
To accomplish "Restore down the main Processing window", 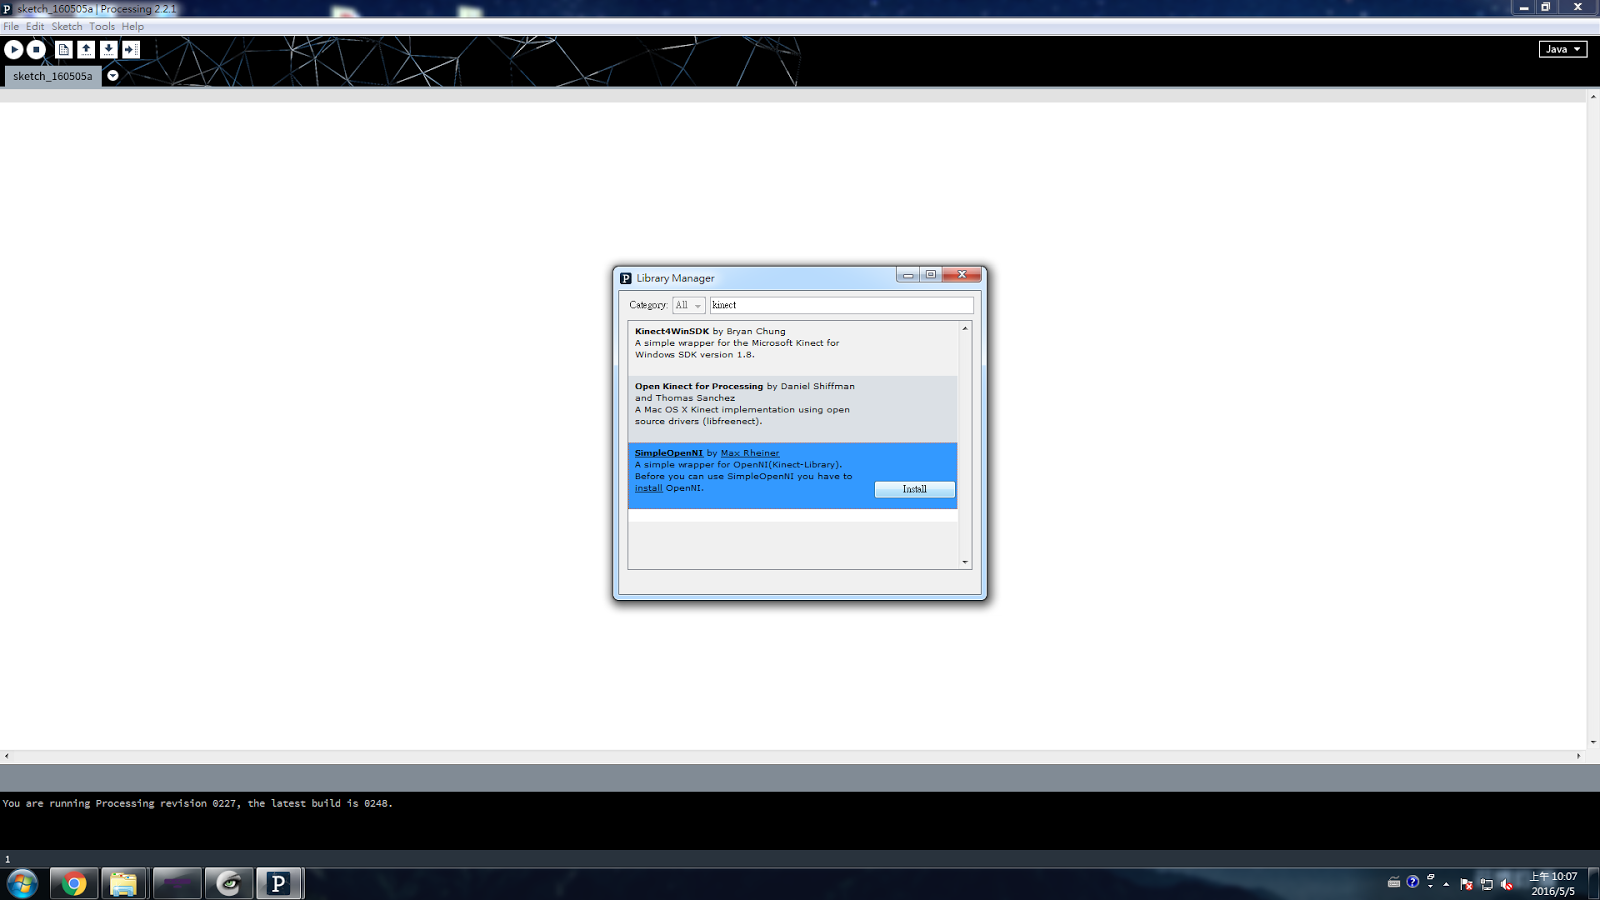I will pyautogui.click(x=1546, y=7).
